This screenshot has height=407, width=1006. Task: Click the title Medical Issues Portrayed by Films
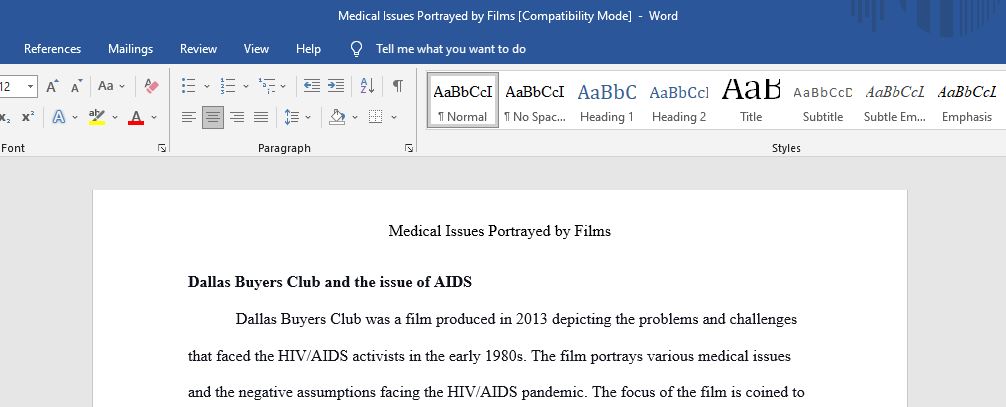coord(499,231)
